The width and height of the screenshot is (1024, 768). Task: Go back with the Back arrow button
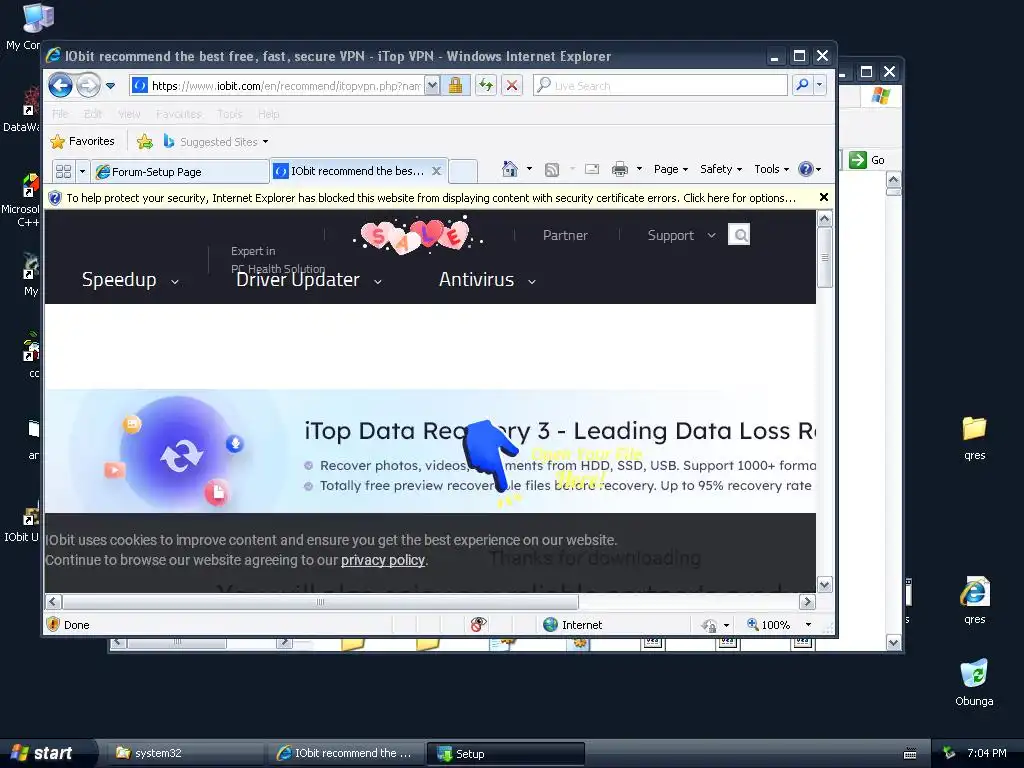pos(61,85)
